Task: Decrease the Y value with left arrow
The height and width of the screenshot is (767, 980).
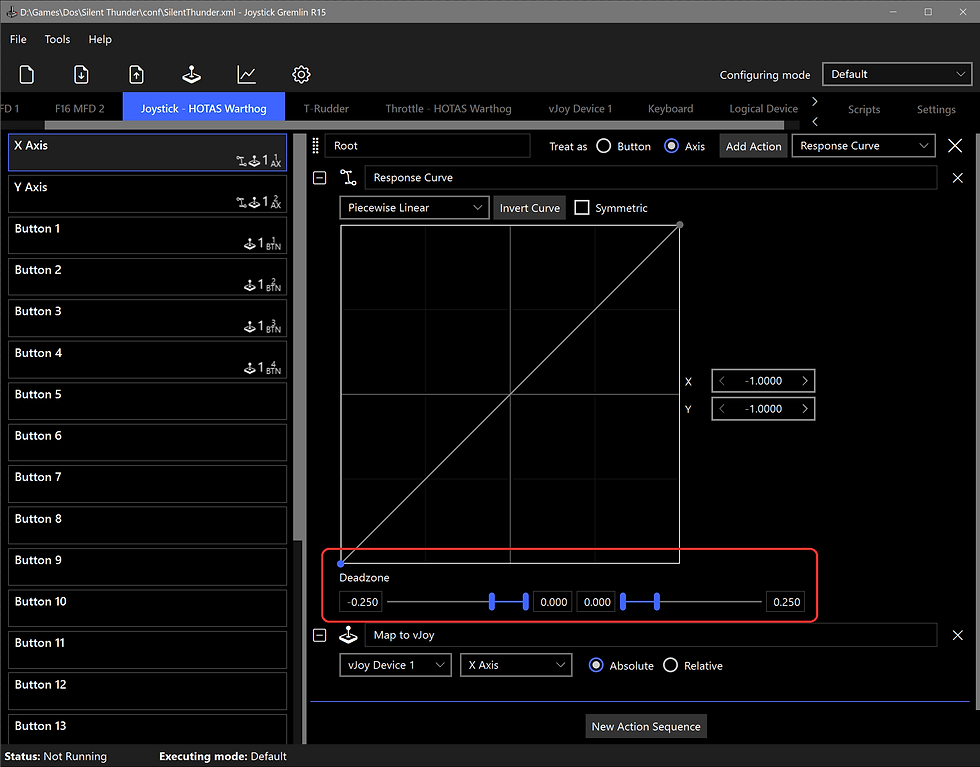Action: pos(722,409)
